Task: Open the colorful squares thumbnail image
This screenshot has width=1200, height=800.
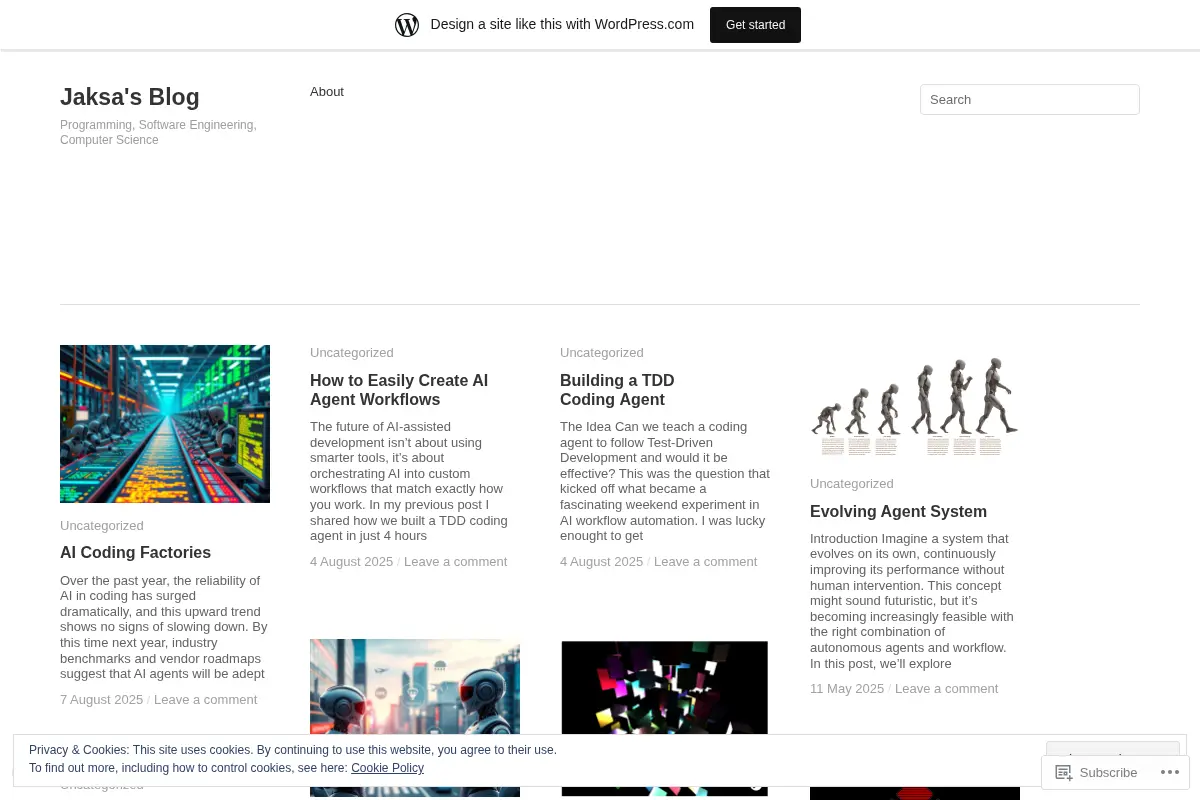Action: 665,718
